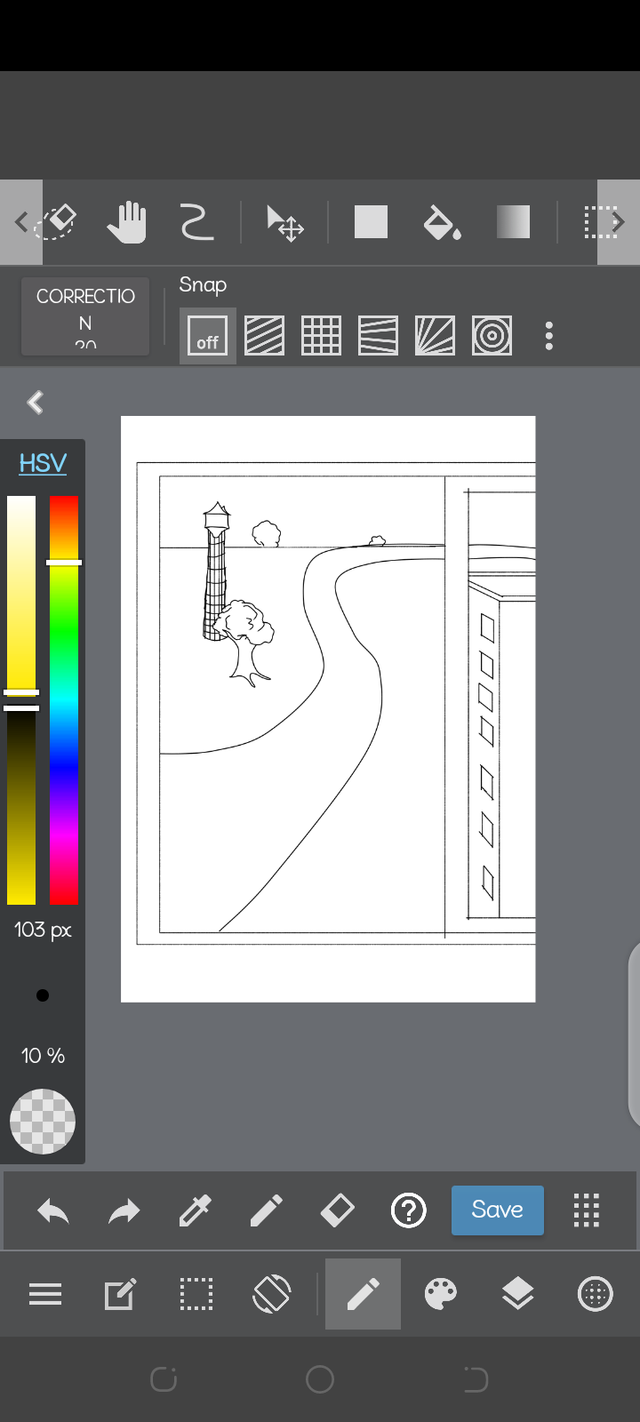The image size is (640, 1422).
Task: Adjust the saturation-brightness yellow slider bar
Action: 21,700
